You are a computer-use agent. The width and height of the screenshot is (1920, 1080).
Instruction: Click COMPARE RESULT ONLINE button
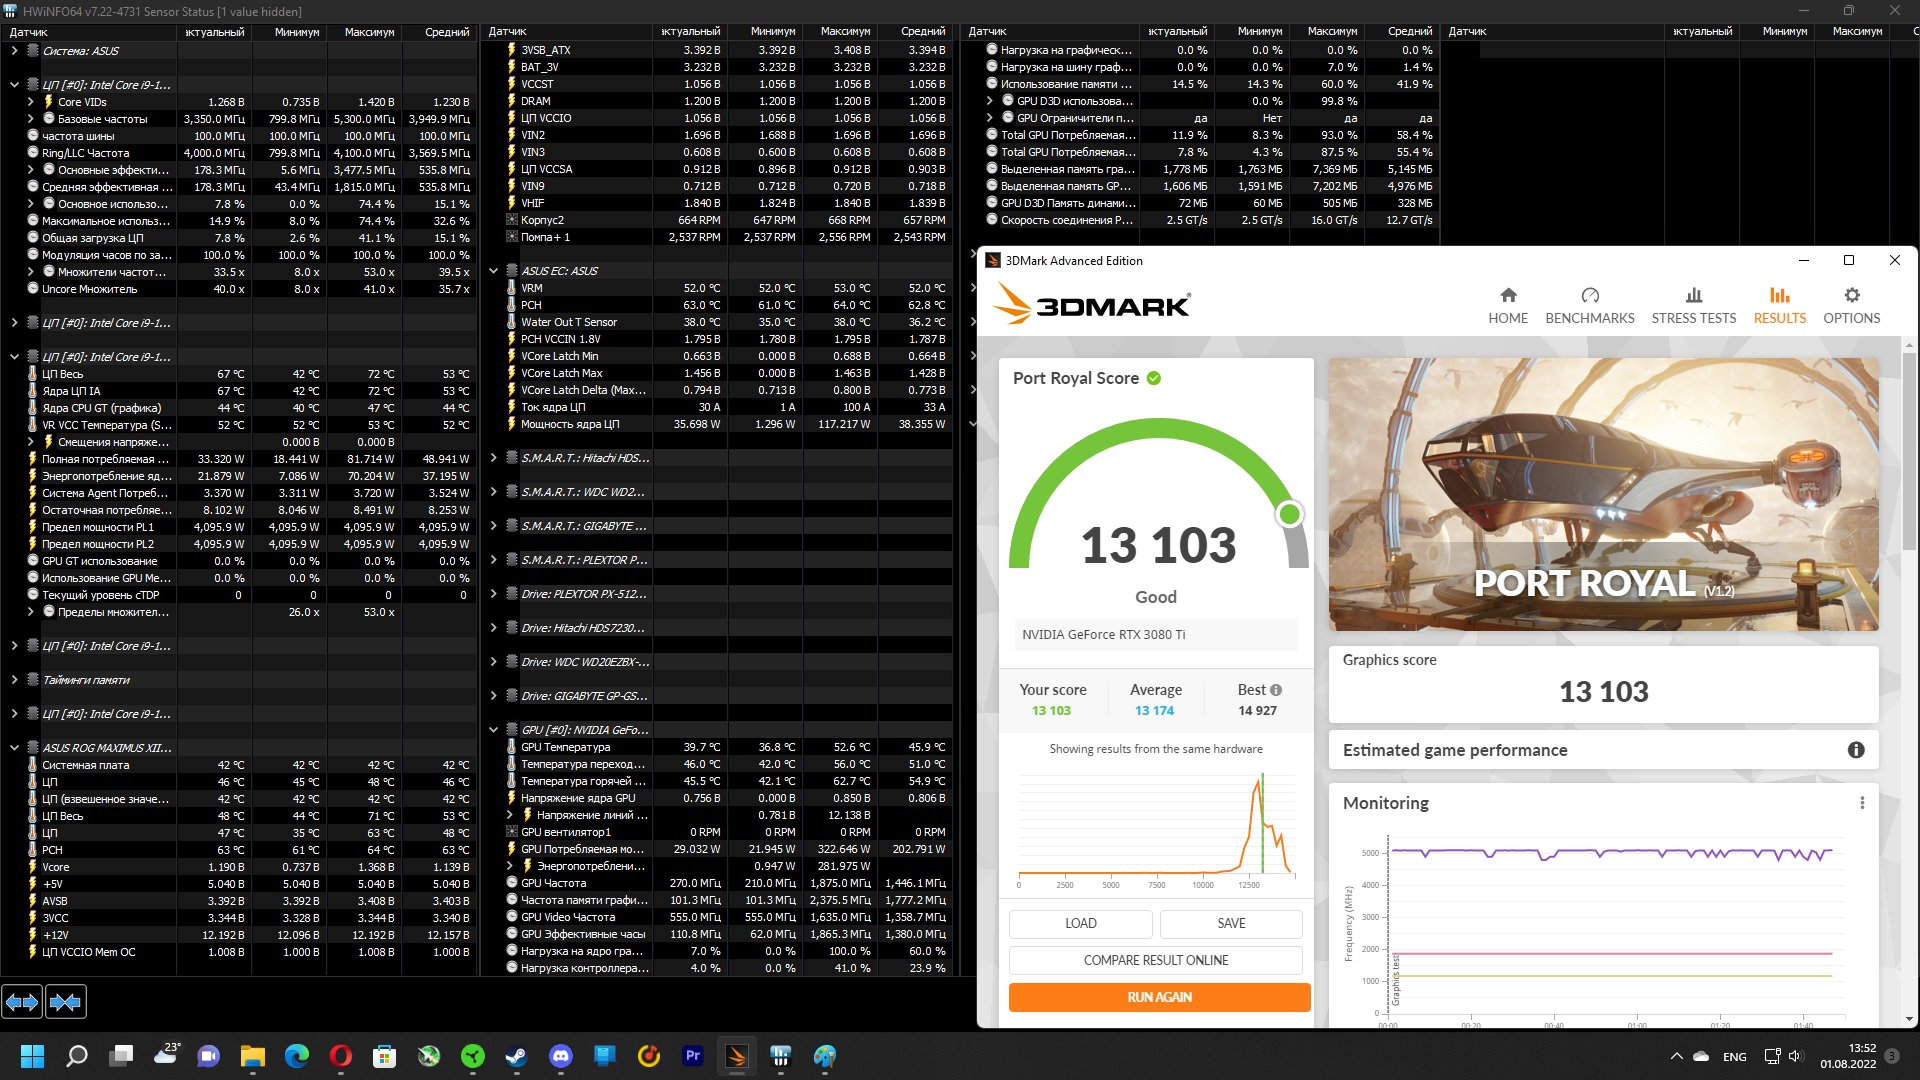1155,960
